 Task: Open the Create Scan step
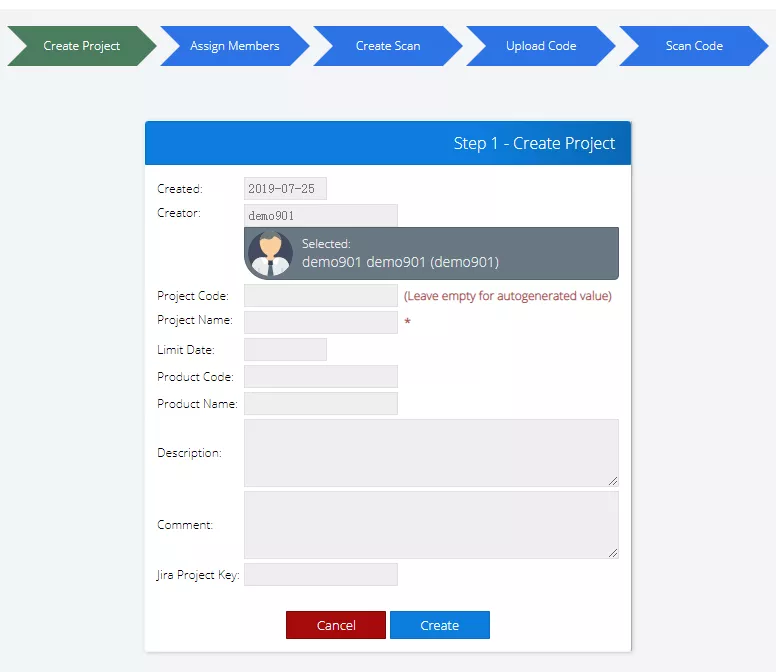(388, 46)
